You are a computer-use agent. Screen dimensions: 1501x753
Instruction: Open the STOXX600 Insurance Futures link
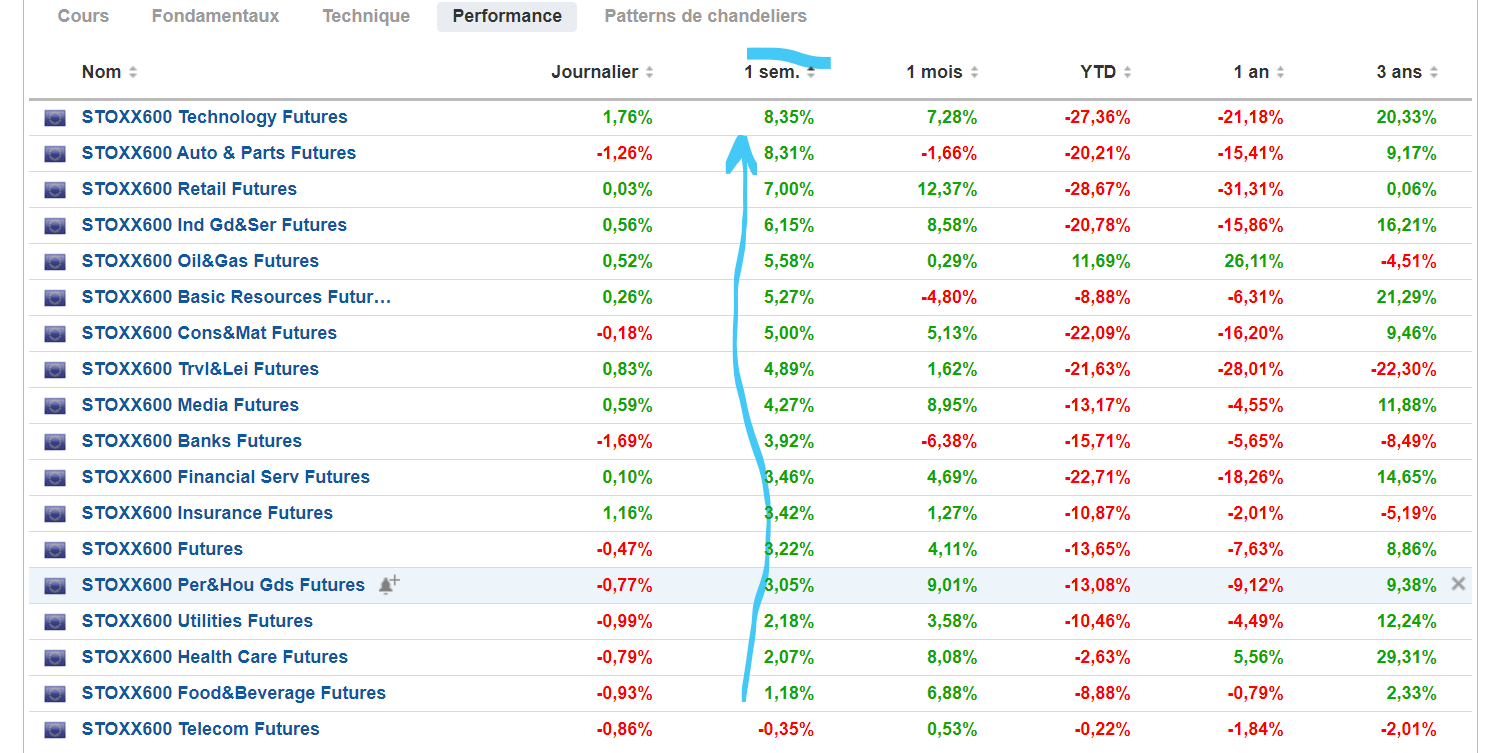tap(207, 513)
